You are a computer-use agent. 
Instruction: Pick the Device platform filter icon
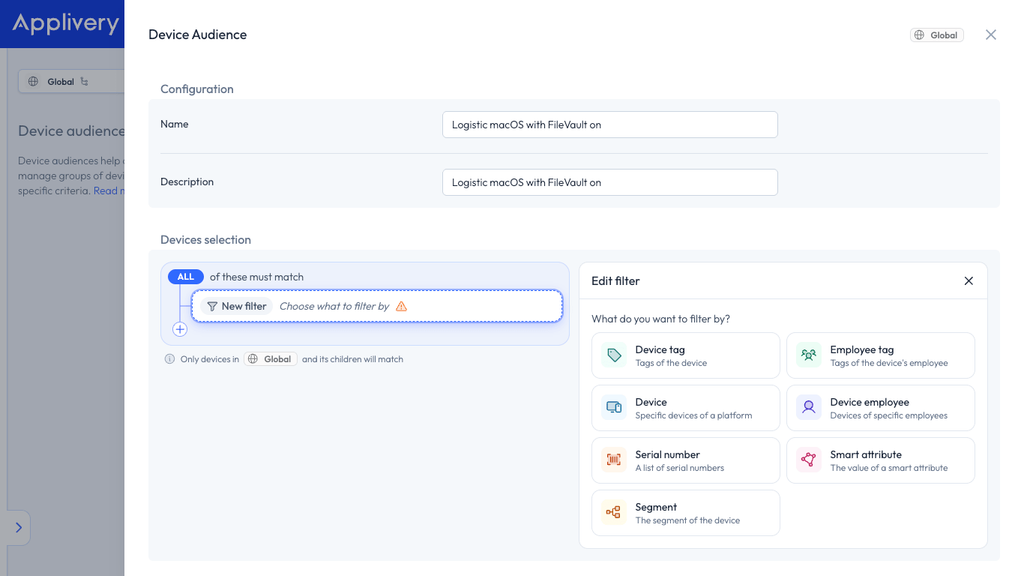coord(614,408)
